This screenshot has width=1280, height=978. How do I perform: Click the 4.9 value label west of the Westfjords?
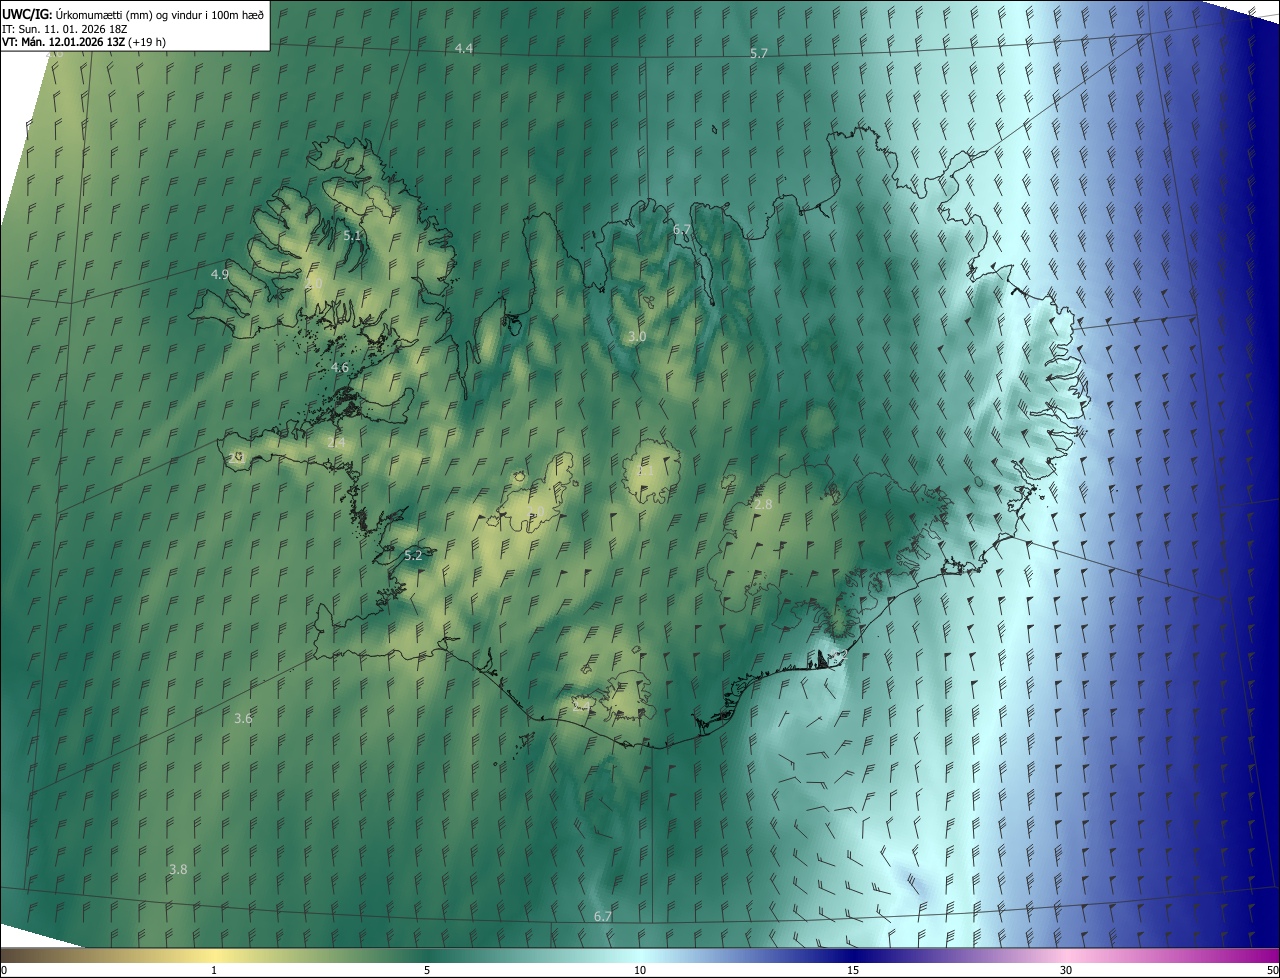tap(220, 274)
